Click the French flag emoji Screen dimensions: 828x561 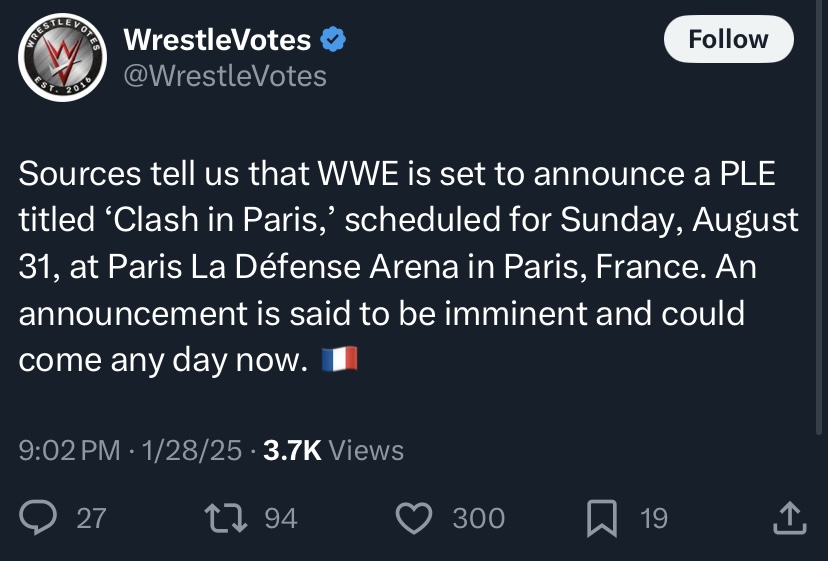(x=339, y=361)
